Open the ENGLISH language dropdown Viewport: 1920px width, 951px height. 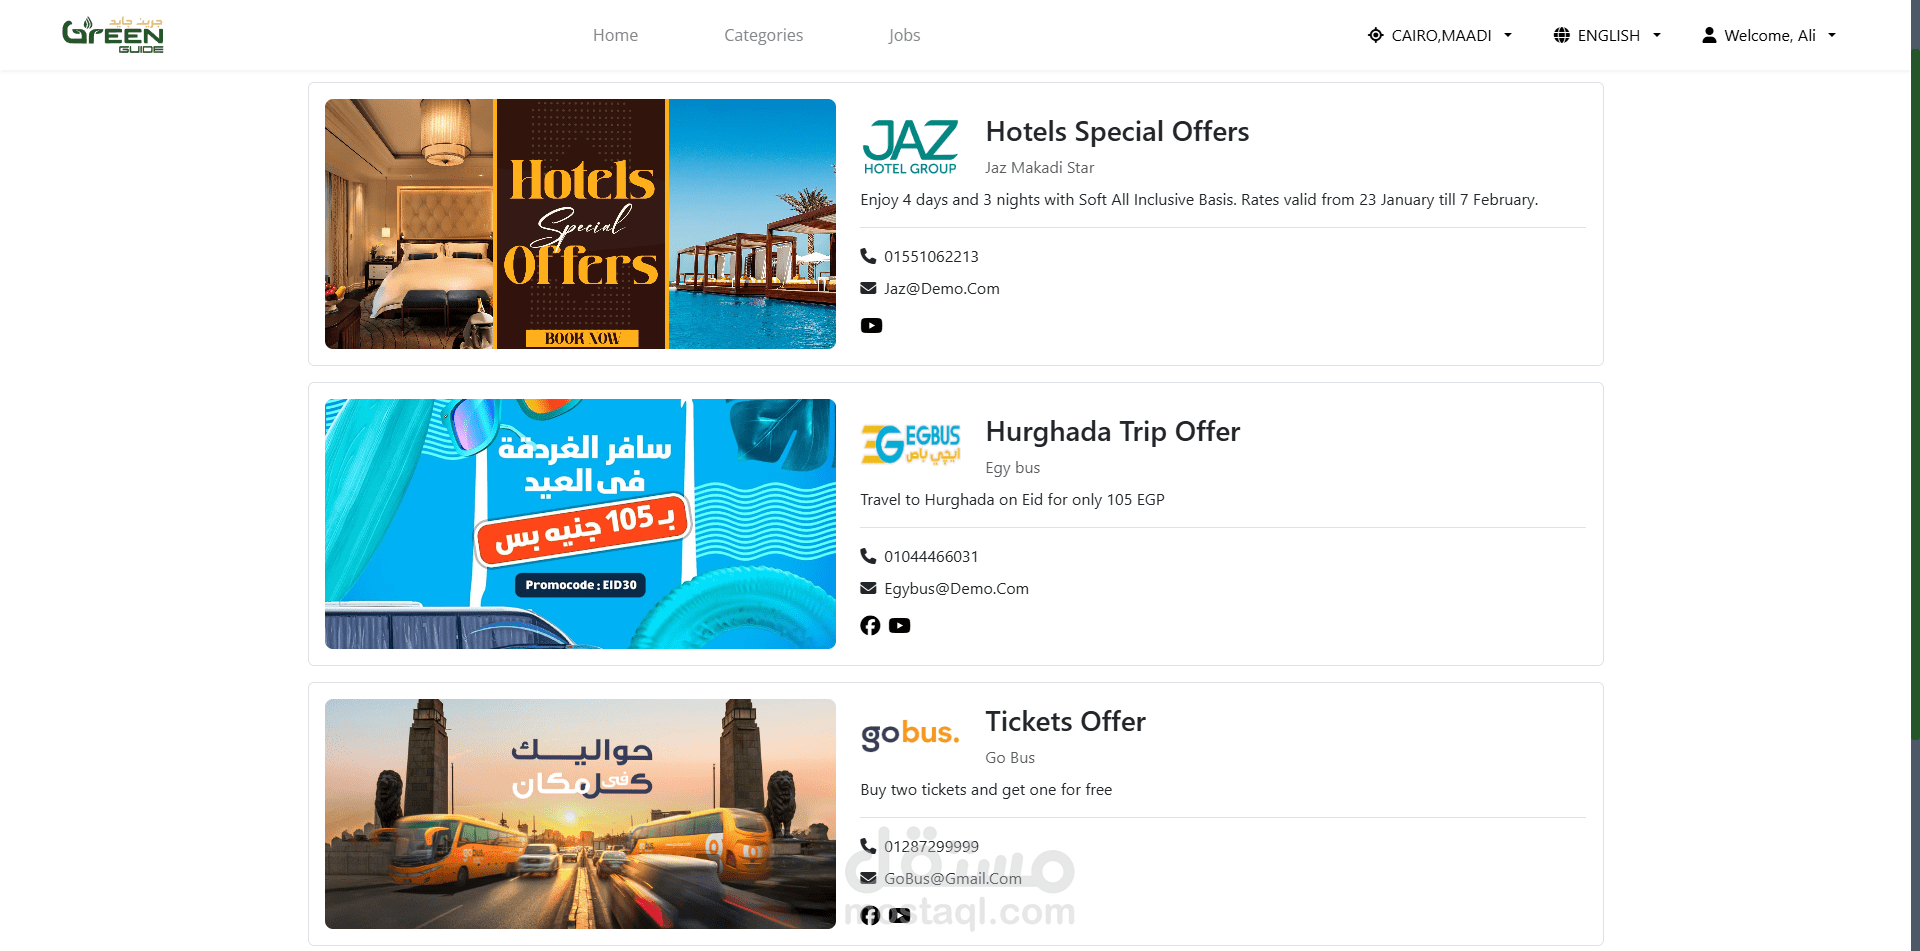click(1607, 35)
